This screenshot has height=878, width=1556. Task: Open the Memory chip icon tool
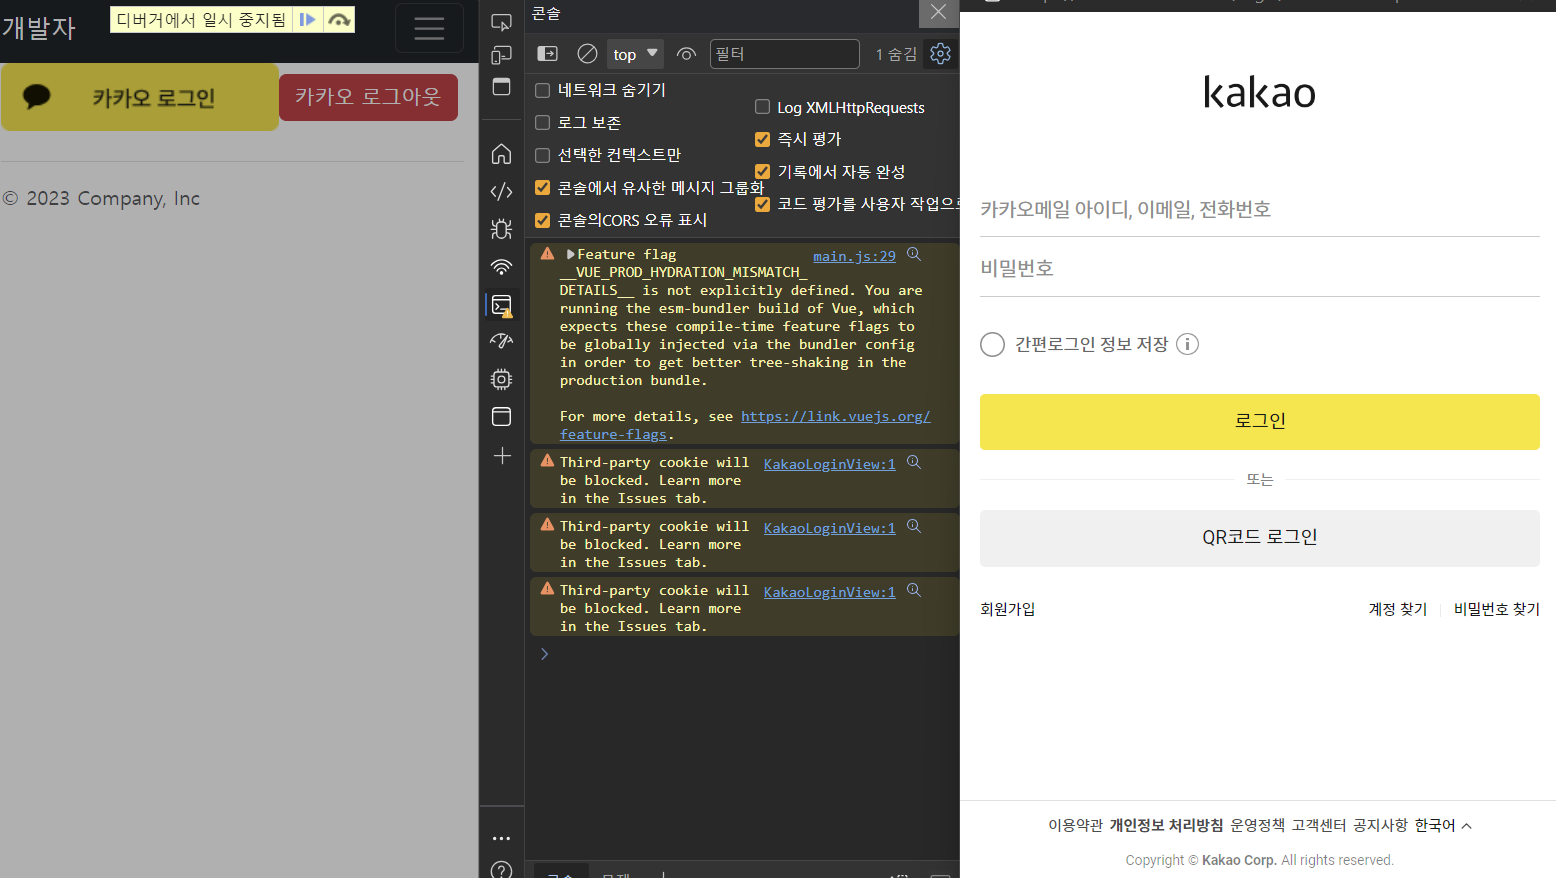pyautogui.click(x=502, y=379)
